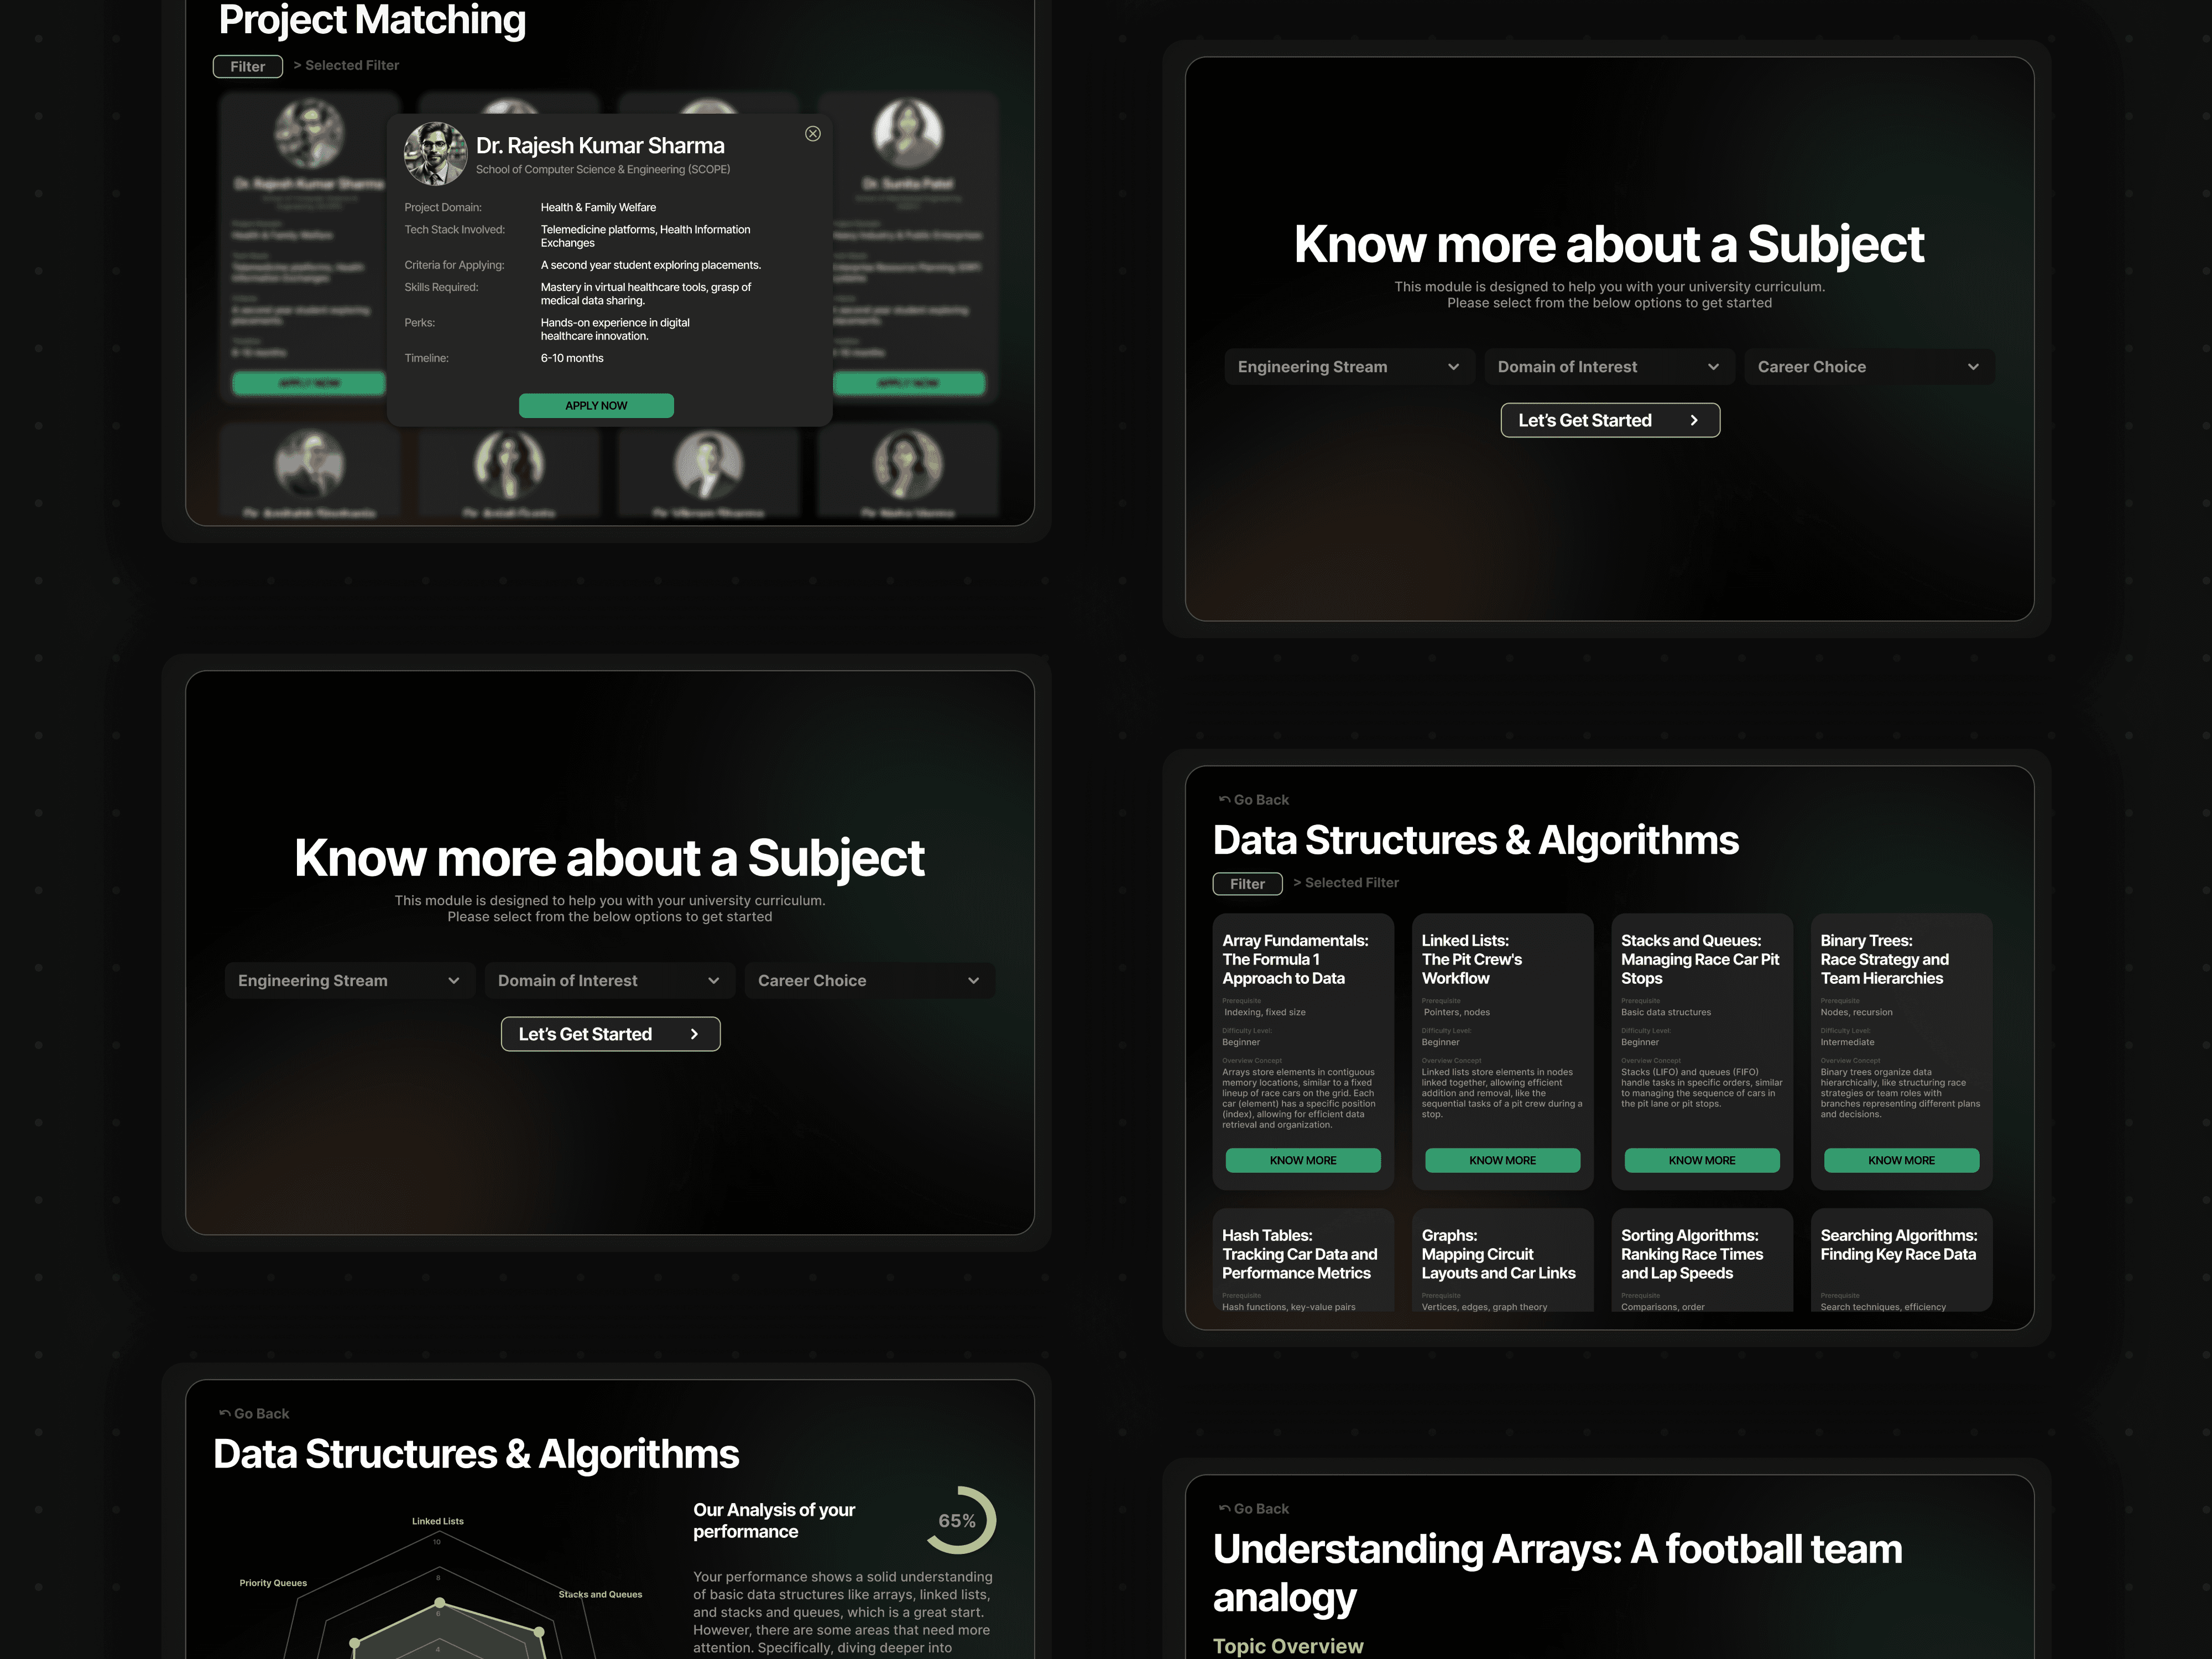This screenshot has height=1659, width=2212.
Task: Close the Dr. Rajesh Kumar Sharma popup
Action: pyautogui.click(x=813, y=134)
